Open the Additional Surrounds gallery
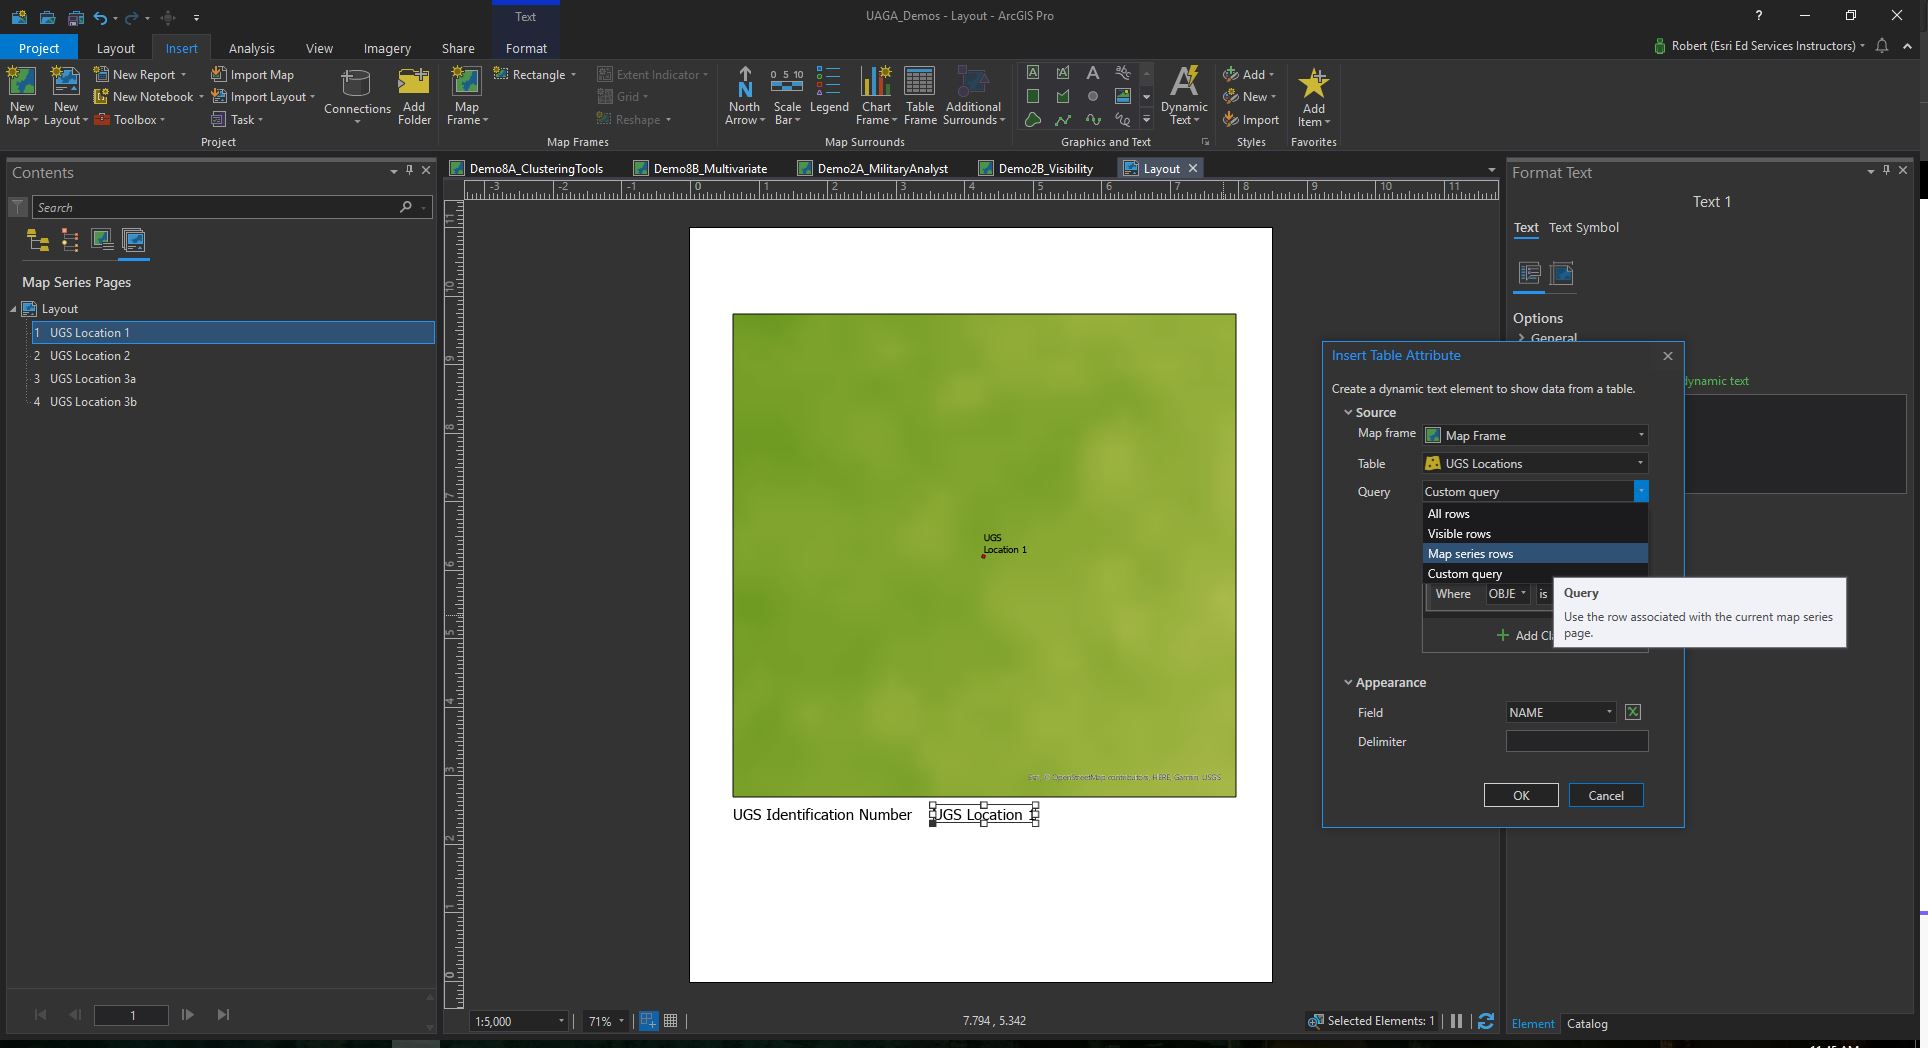 972,95
